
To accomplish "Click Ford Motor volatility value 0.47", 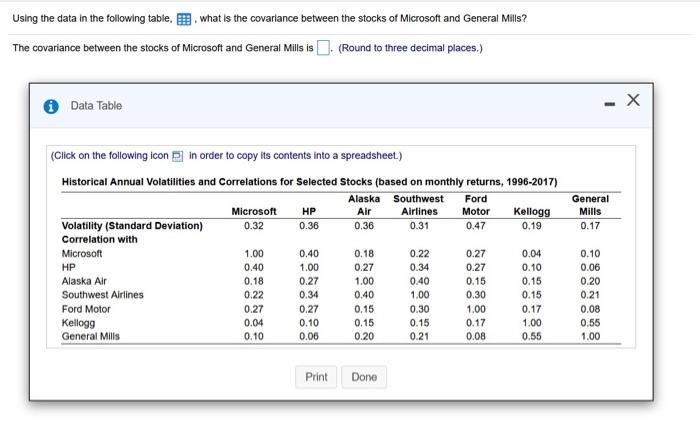I will click(x=475, y=226).
